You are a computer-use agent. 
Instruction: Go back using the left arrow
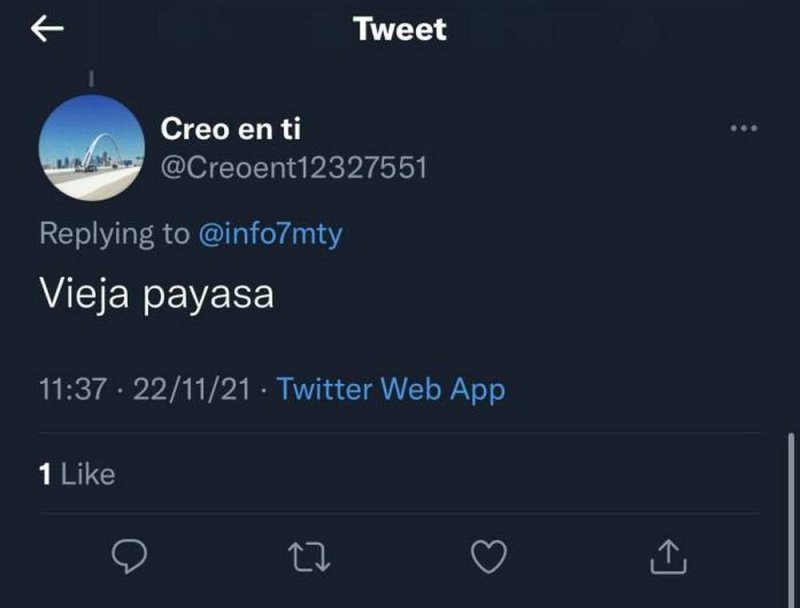[x=47, y=30]
